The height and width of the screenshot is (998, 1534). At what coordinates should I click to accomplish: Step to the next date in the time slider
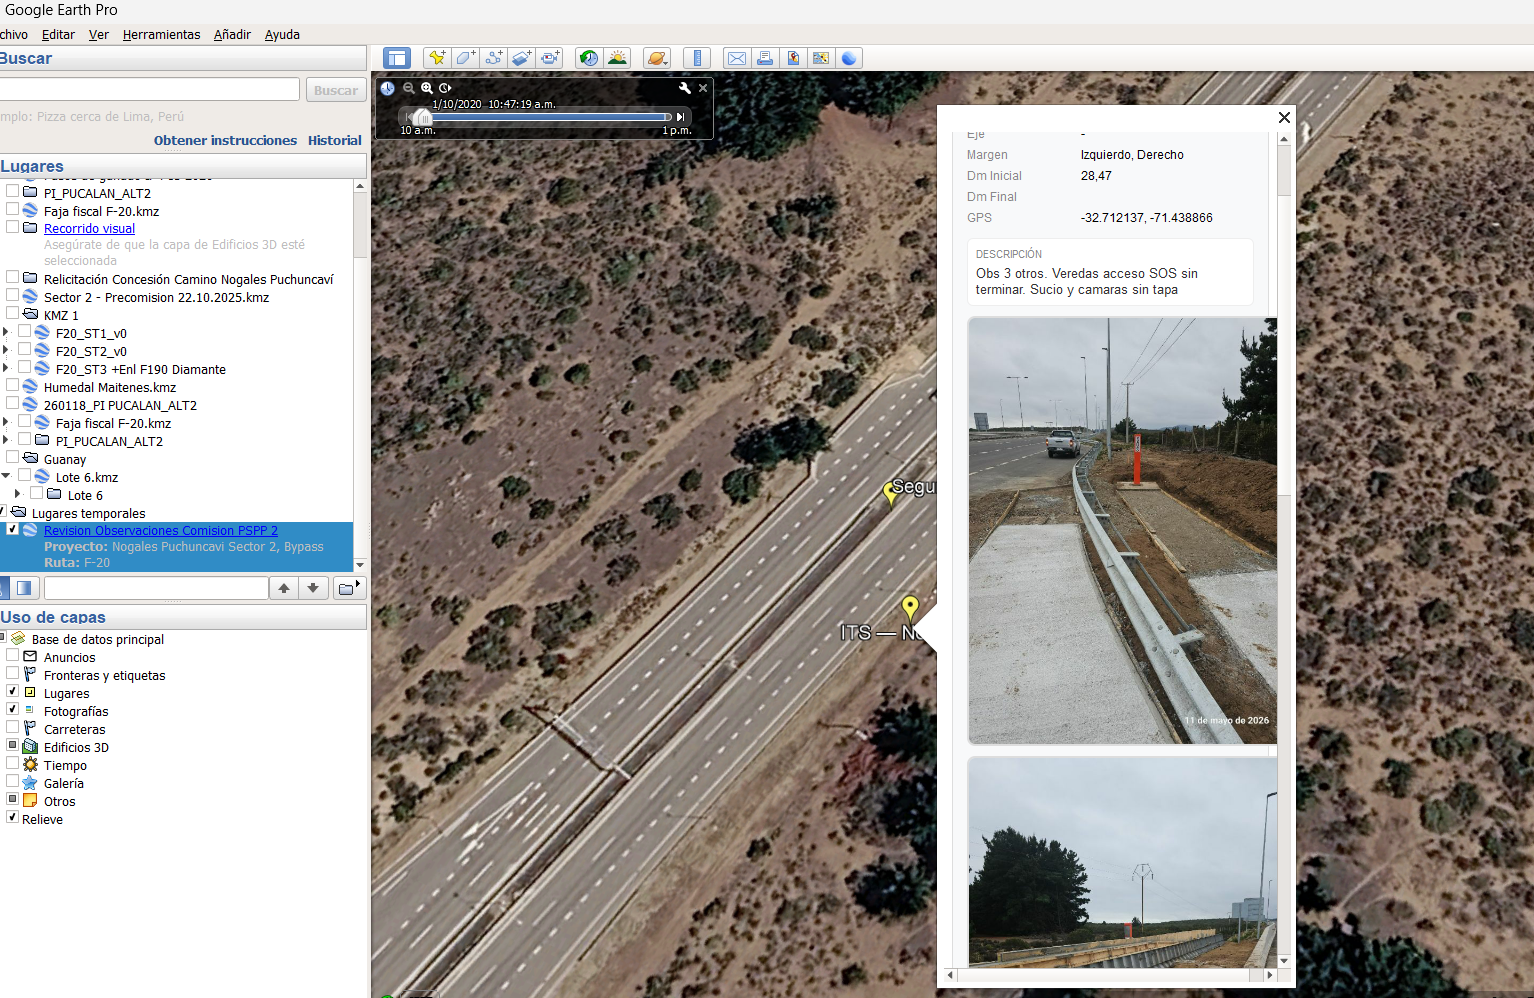(681, 117)
